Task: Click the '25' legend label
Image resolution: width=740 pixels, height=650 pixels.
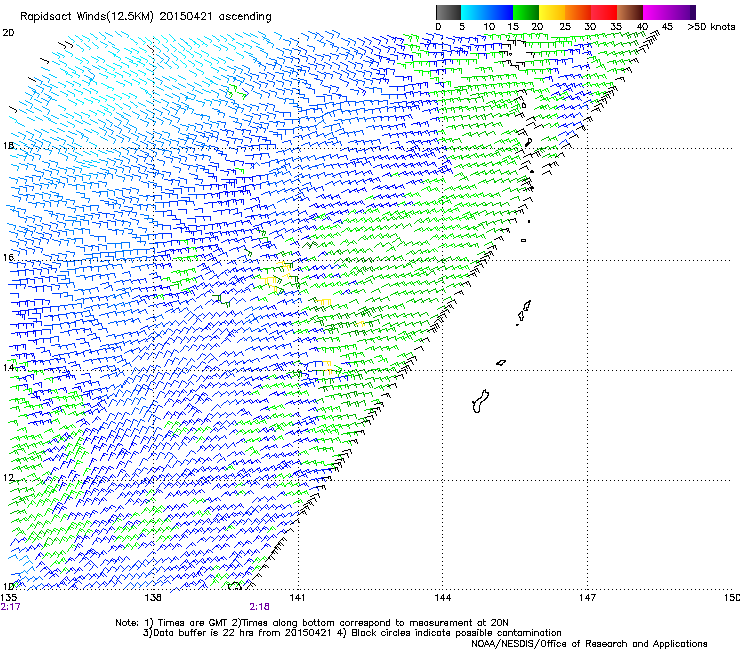Action: coord(564,27)
